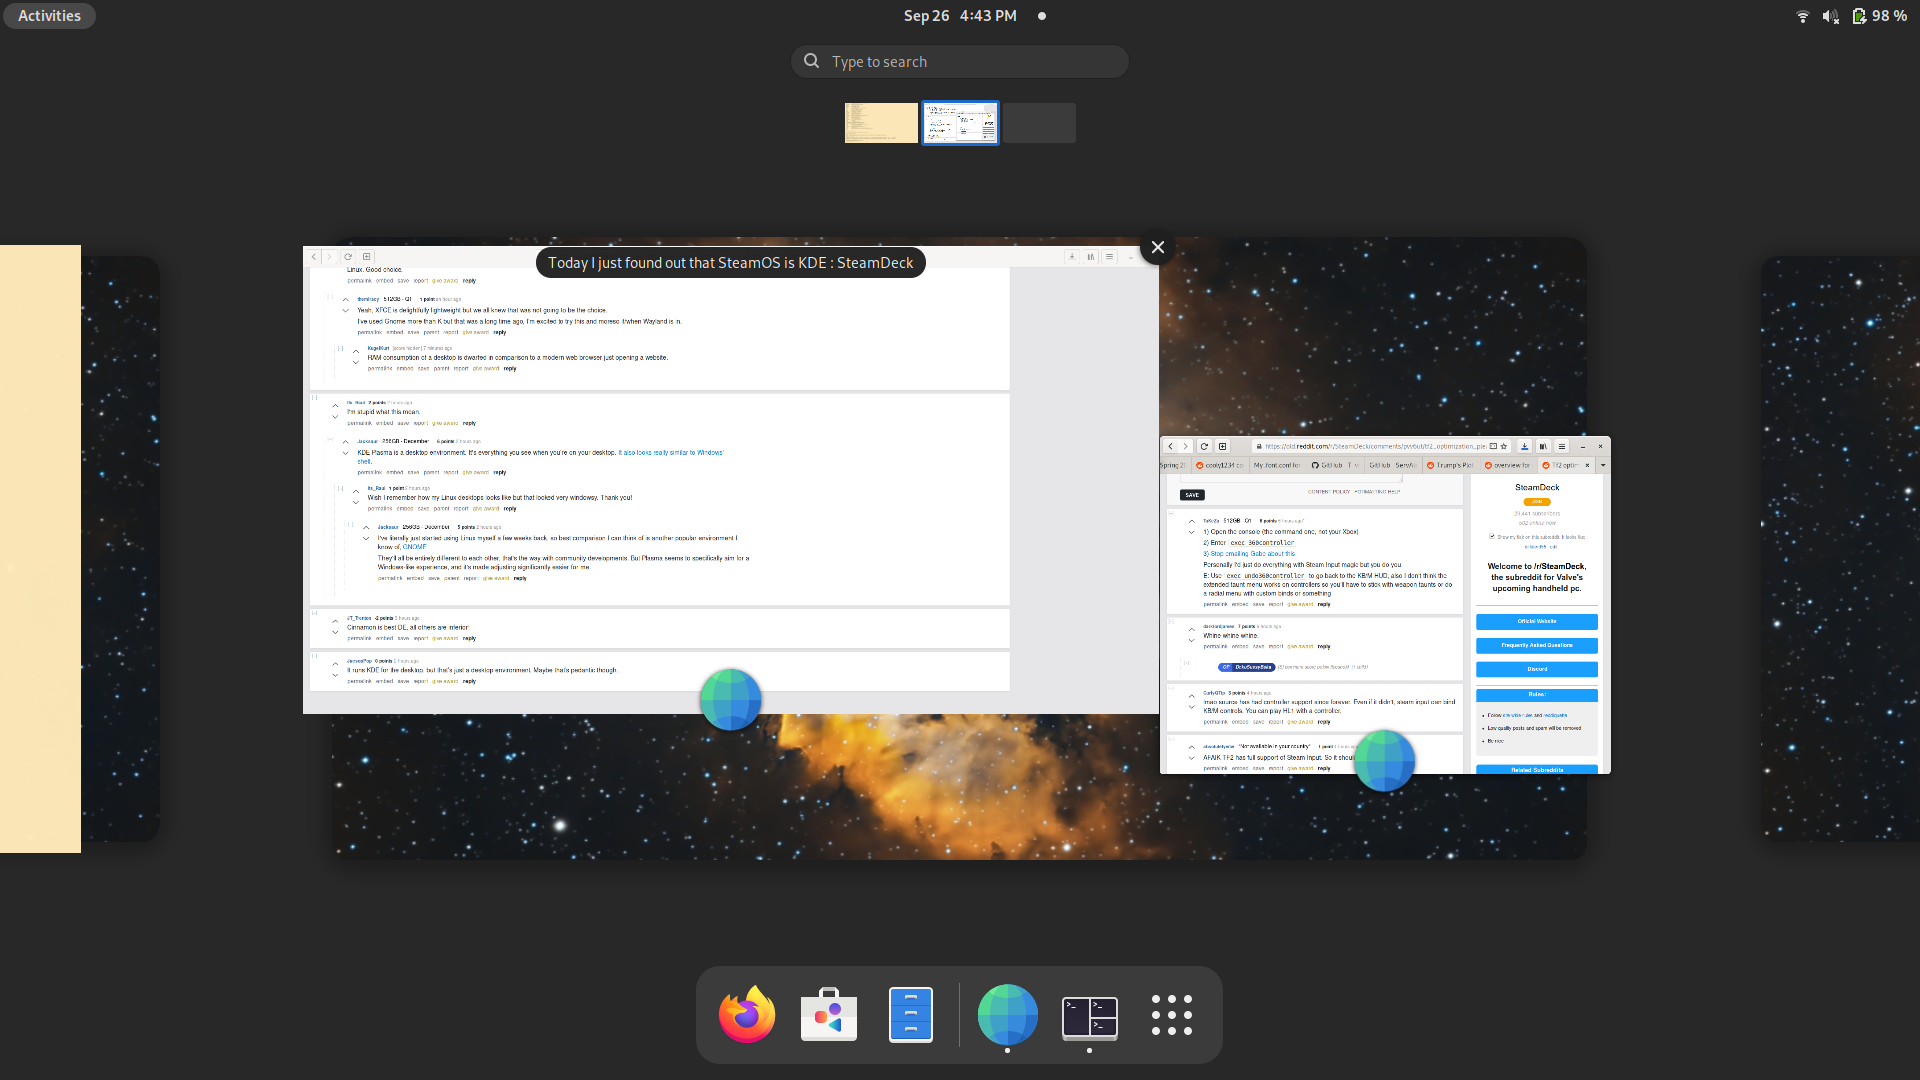
Task: Open the application grid from the dock
Action: (1171, 1014)
